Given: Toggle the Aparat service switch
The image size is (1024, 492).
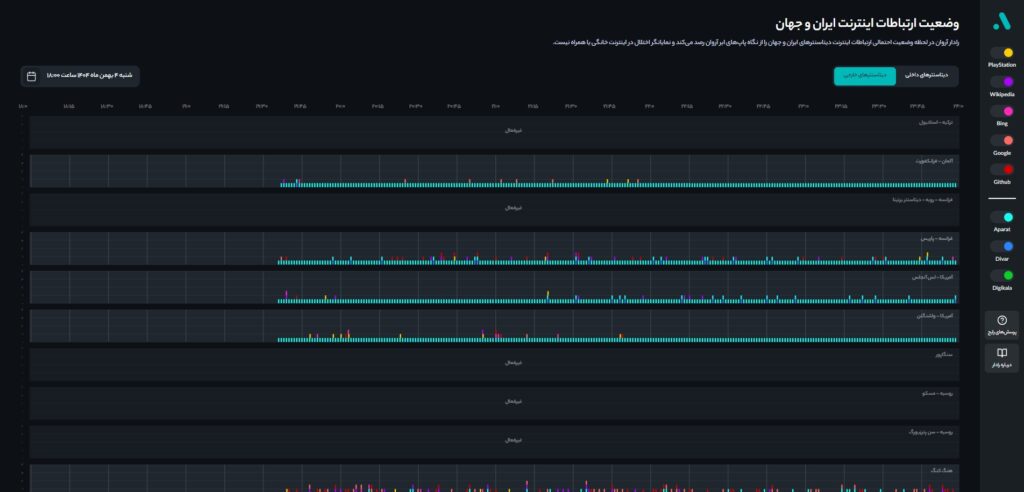Looking at the screenshot, I should coord(1001,216).
